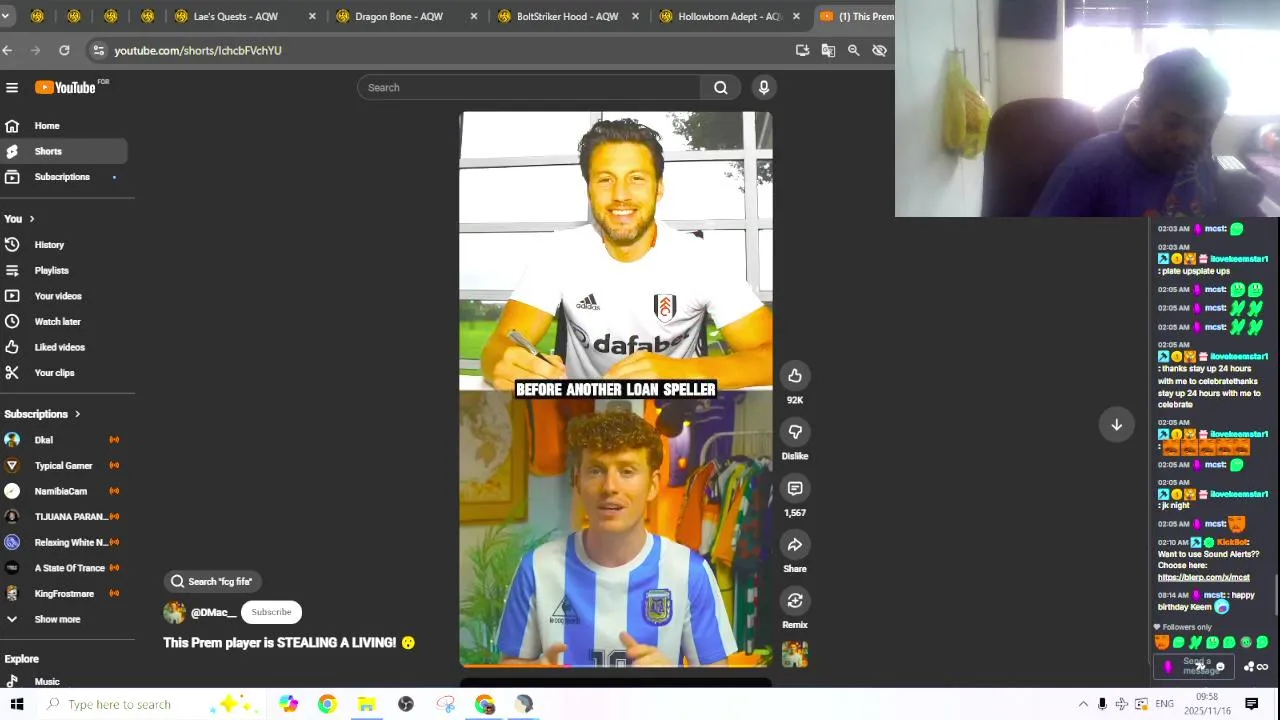Expand Show more subscriptions
1280x720 pixels.
pos(63,619)
